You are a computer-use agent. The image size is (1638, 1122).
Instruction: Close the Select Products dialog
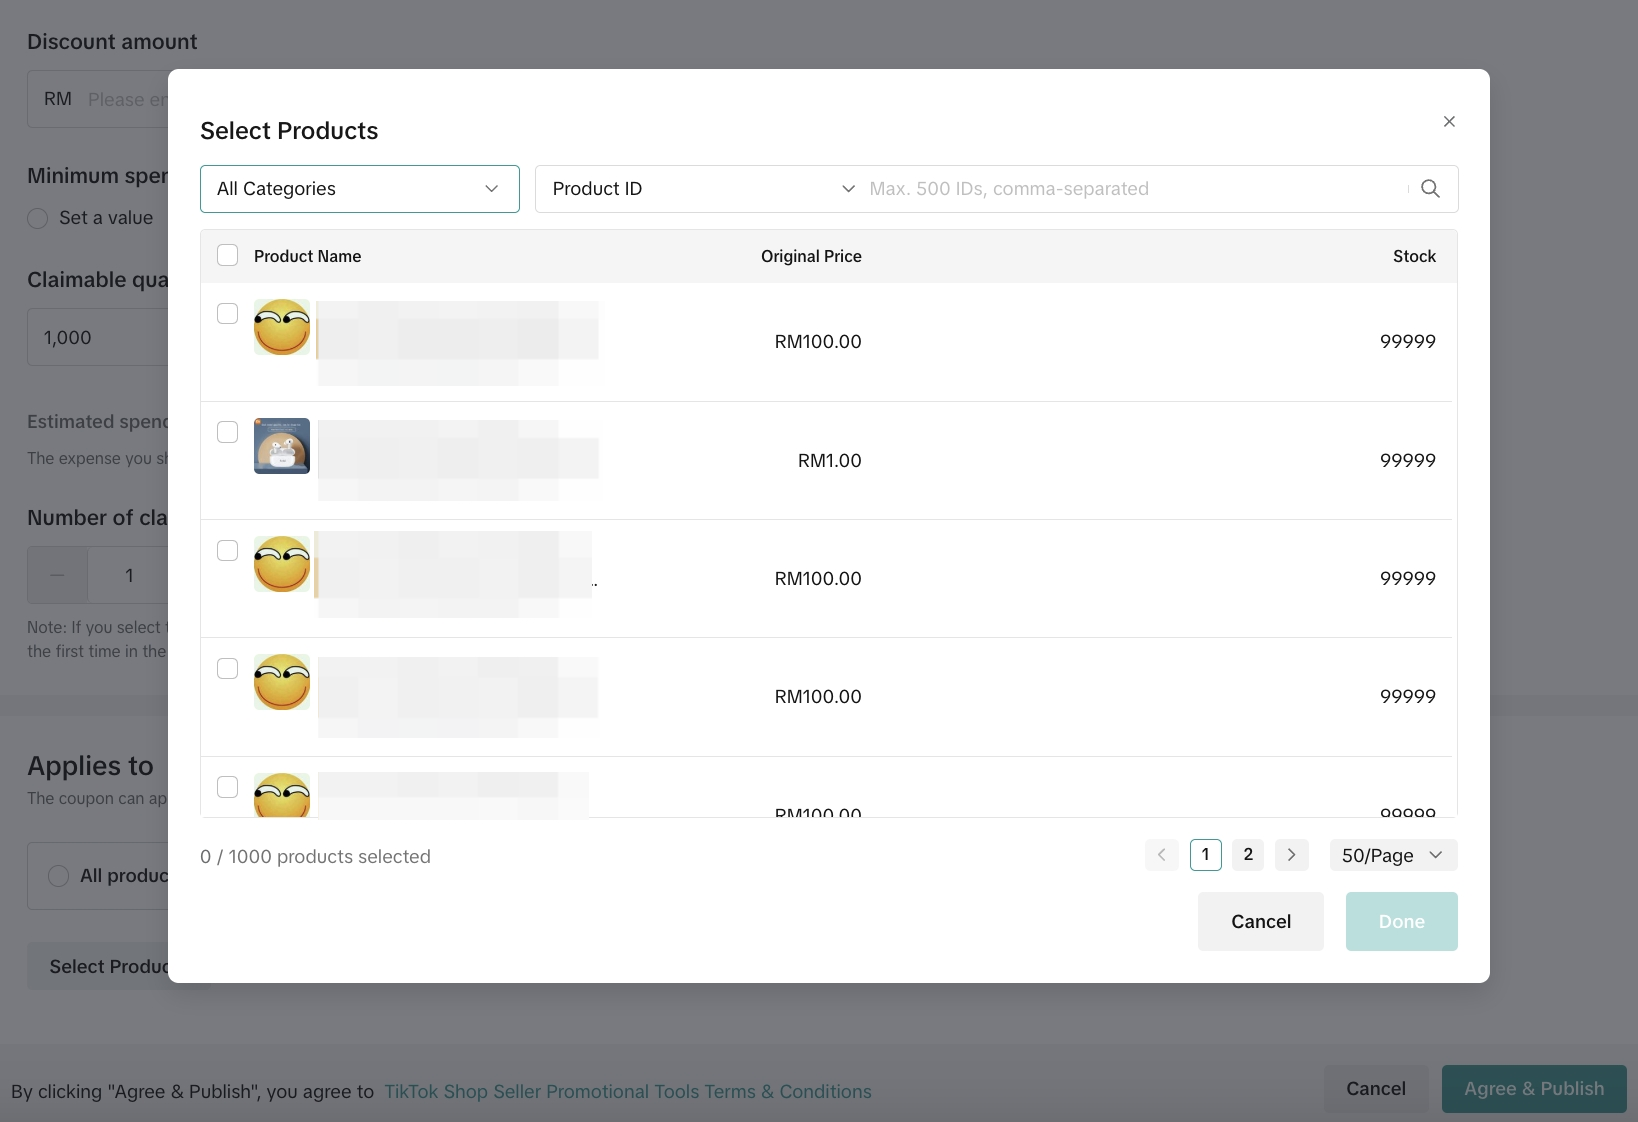pos(1449,122)
